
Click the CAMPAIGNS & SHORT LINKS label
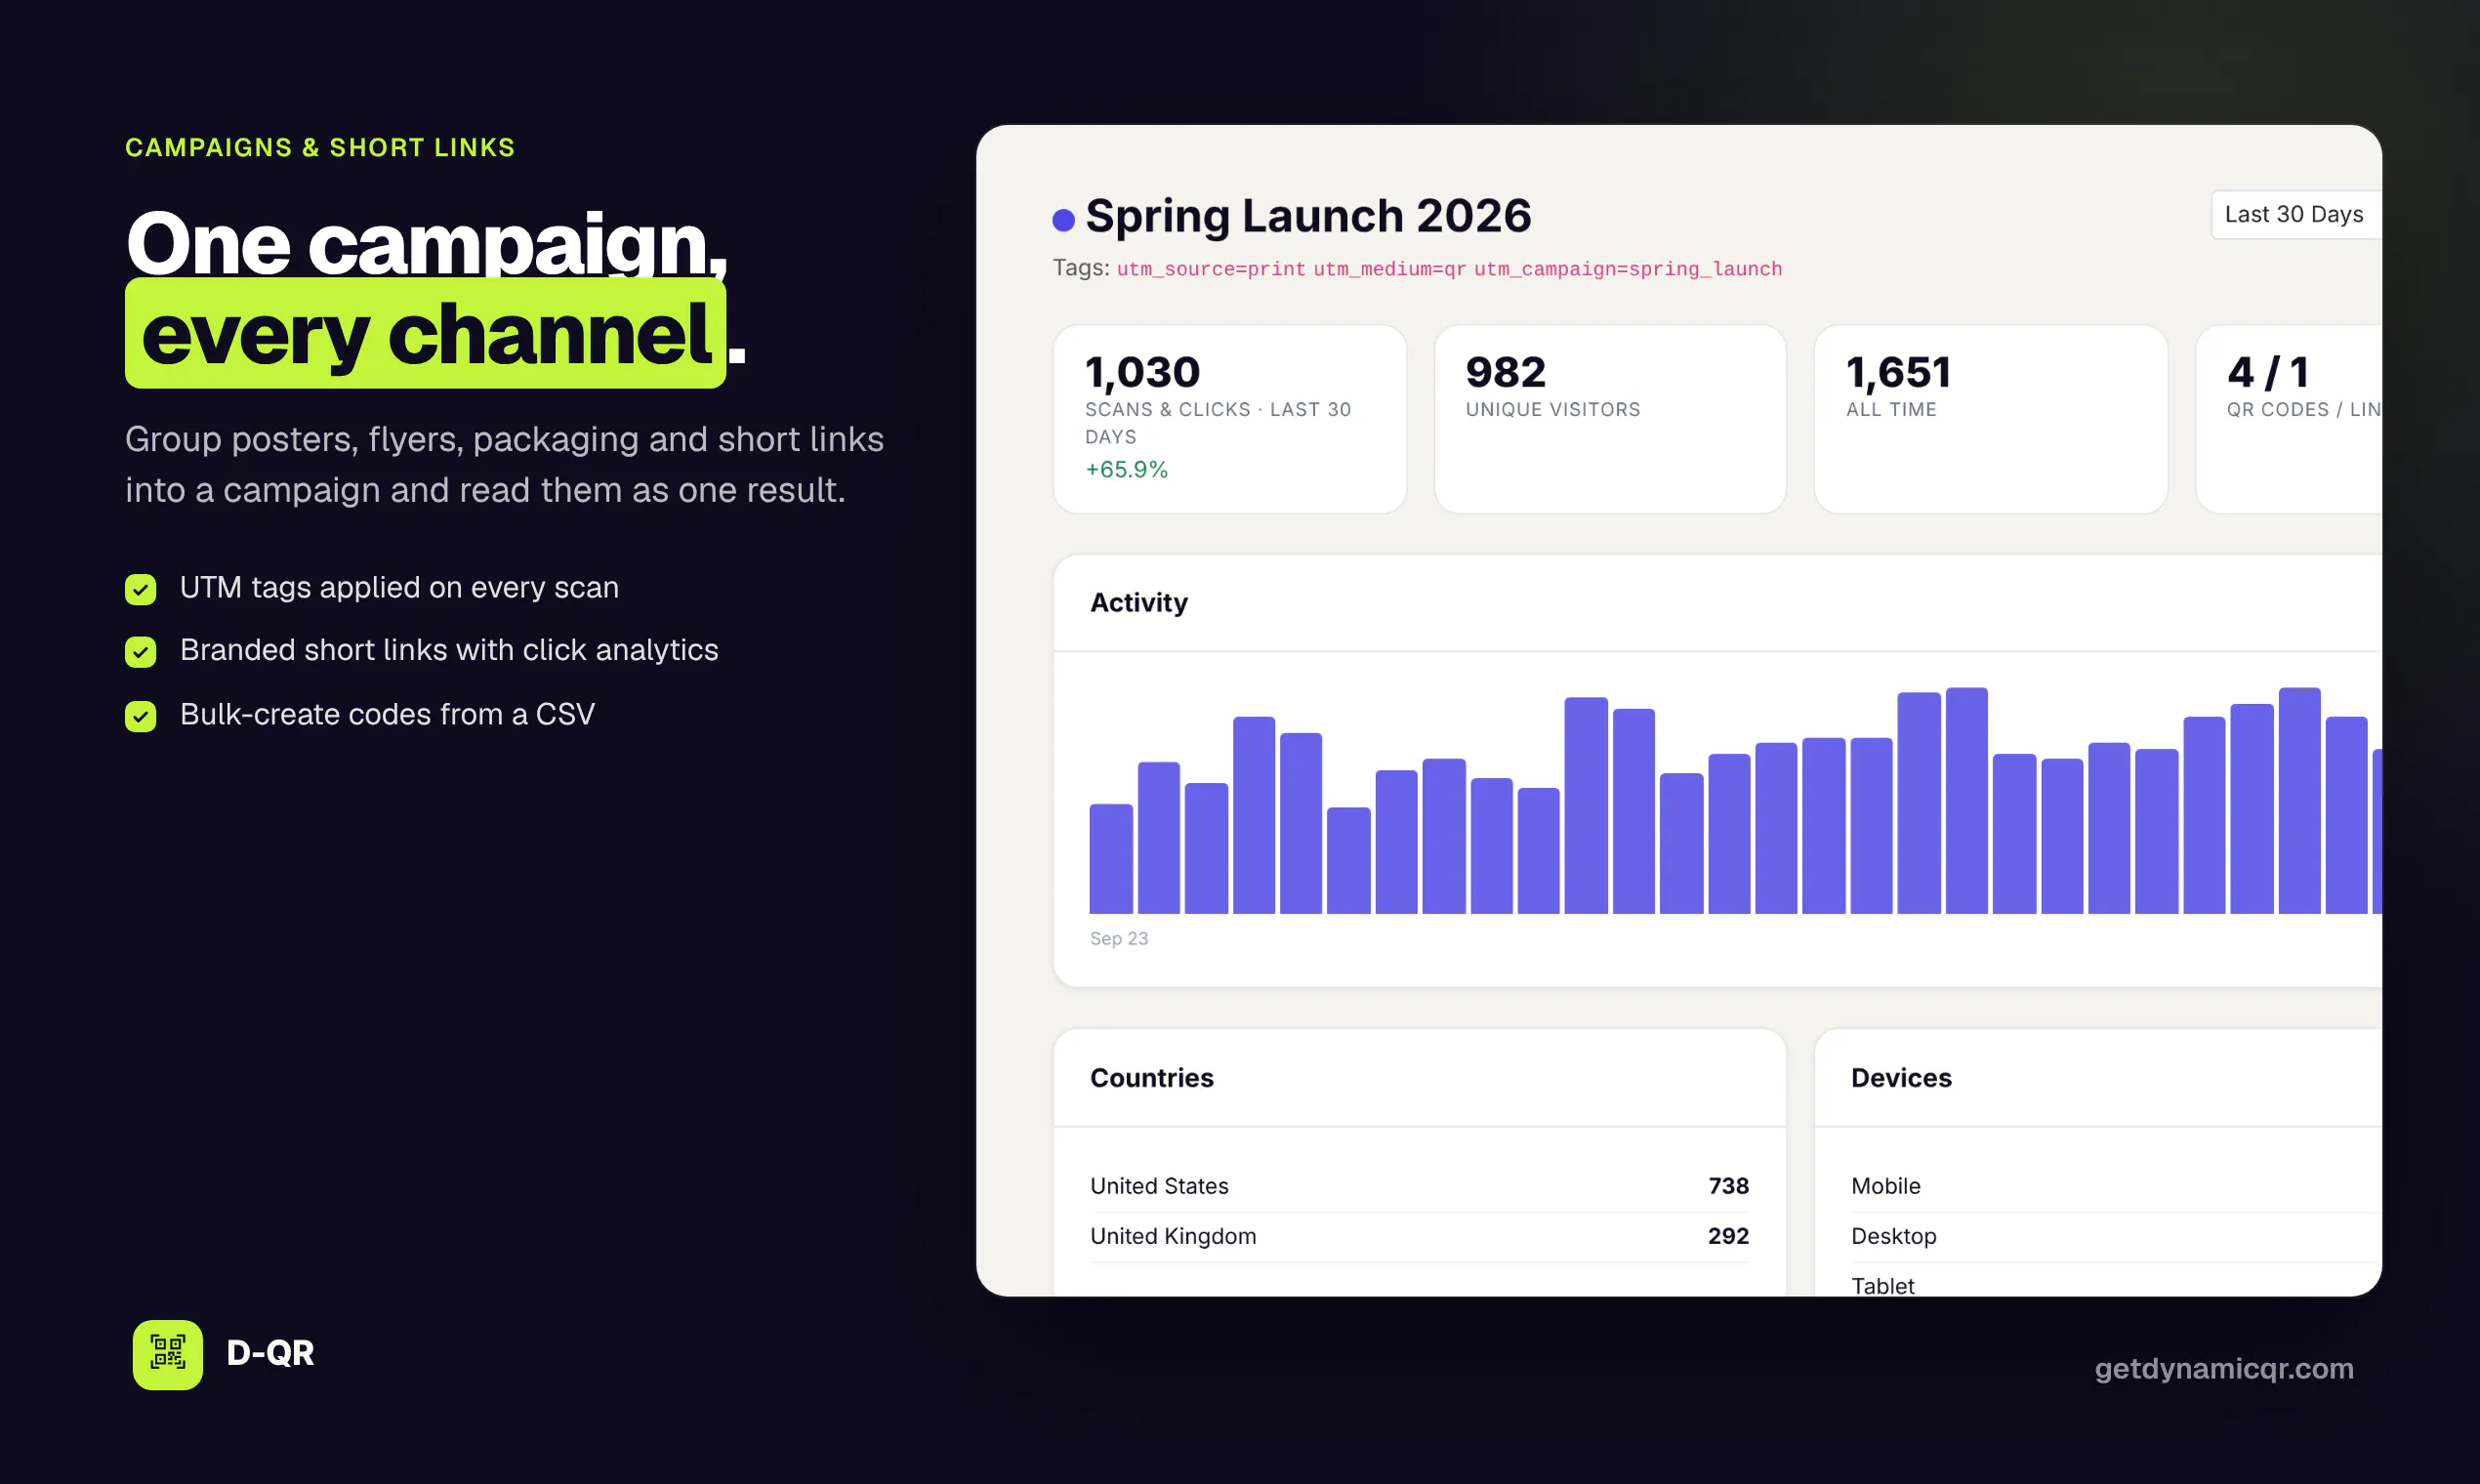point(320,148)
